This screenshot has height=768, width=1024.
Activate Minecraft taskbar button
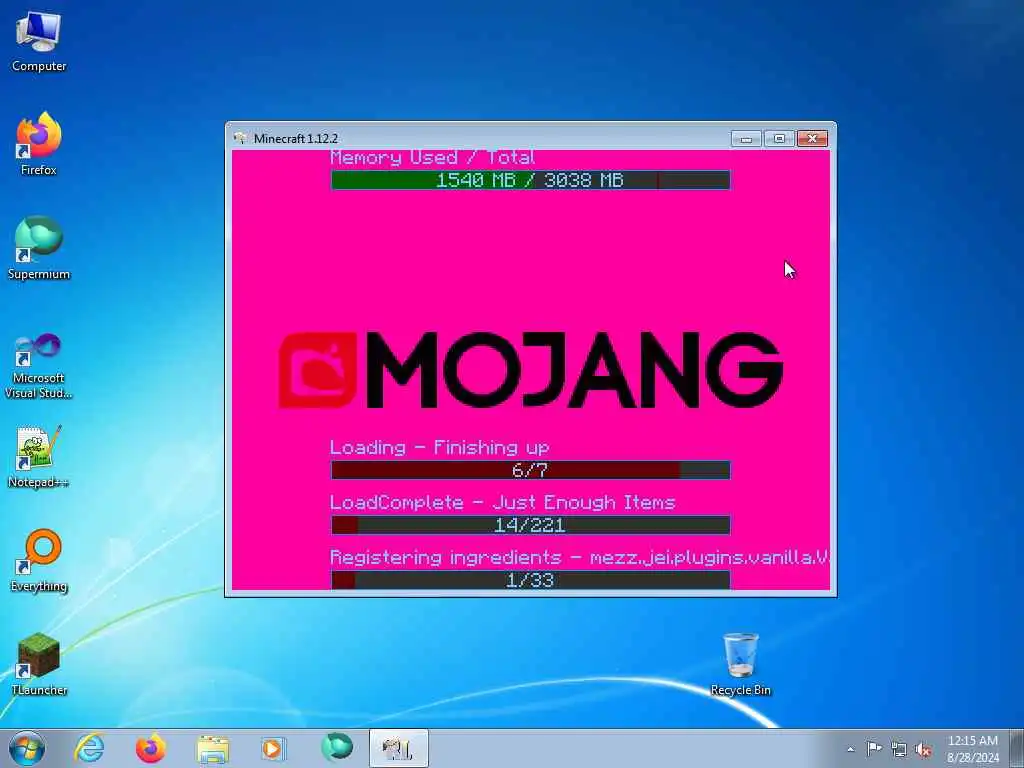tap(398, 748)
